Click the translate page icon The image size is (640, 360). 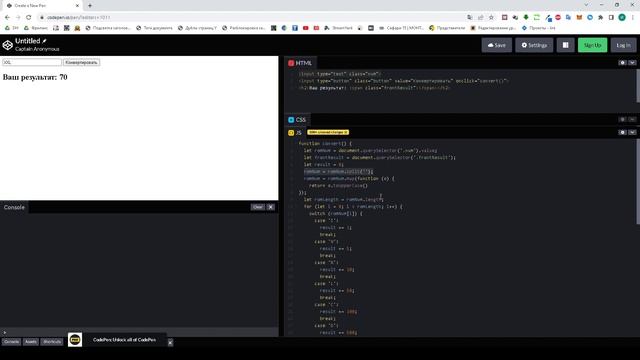point(470,17)
